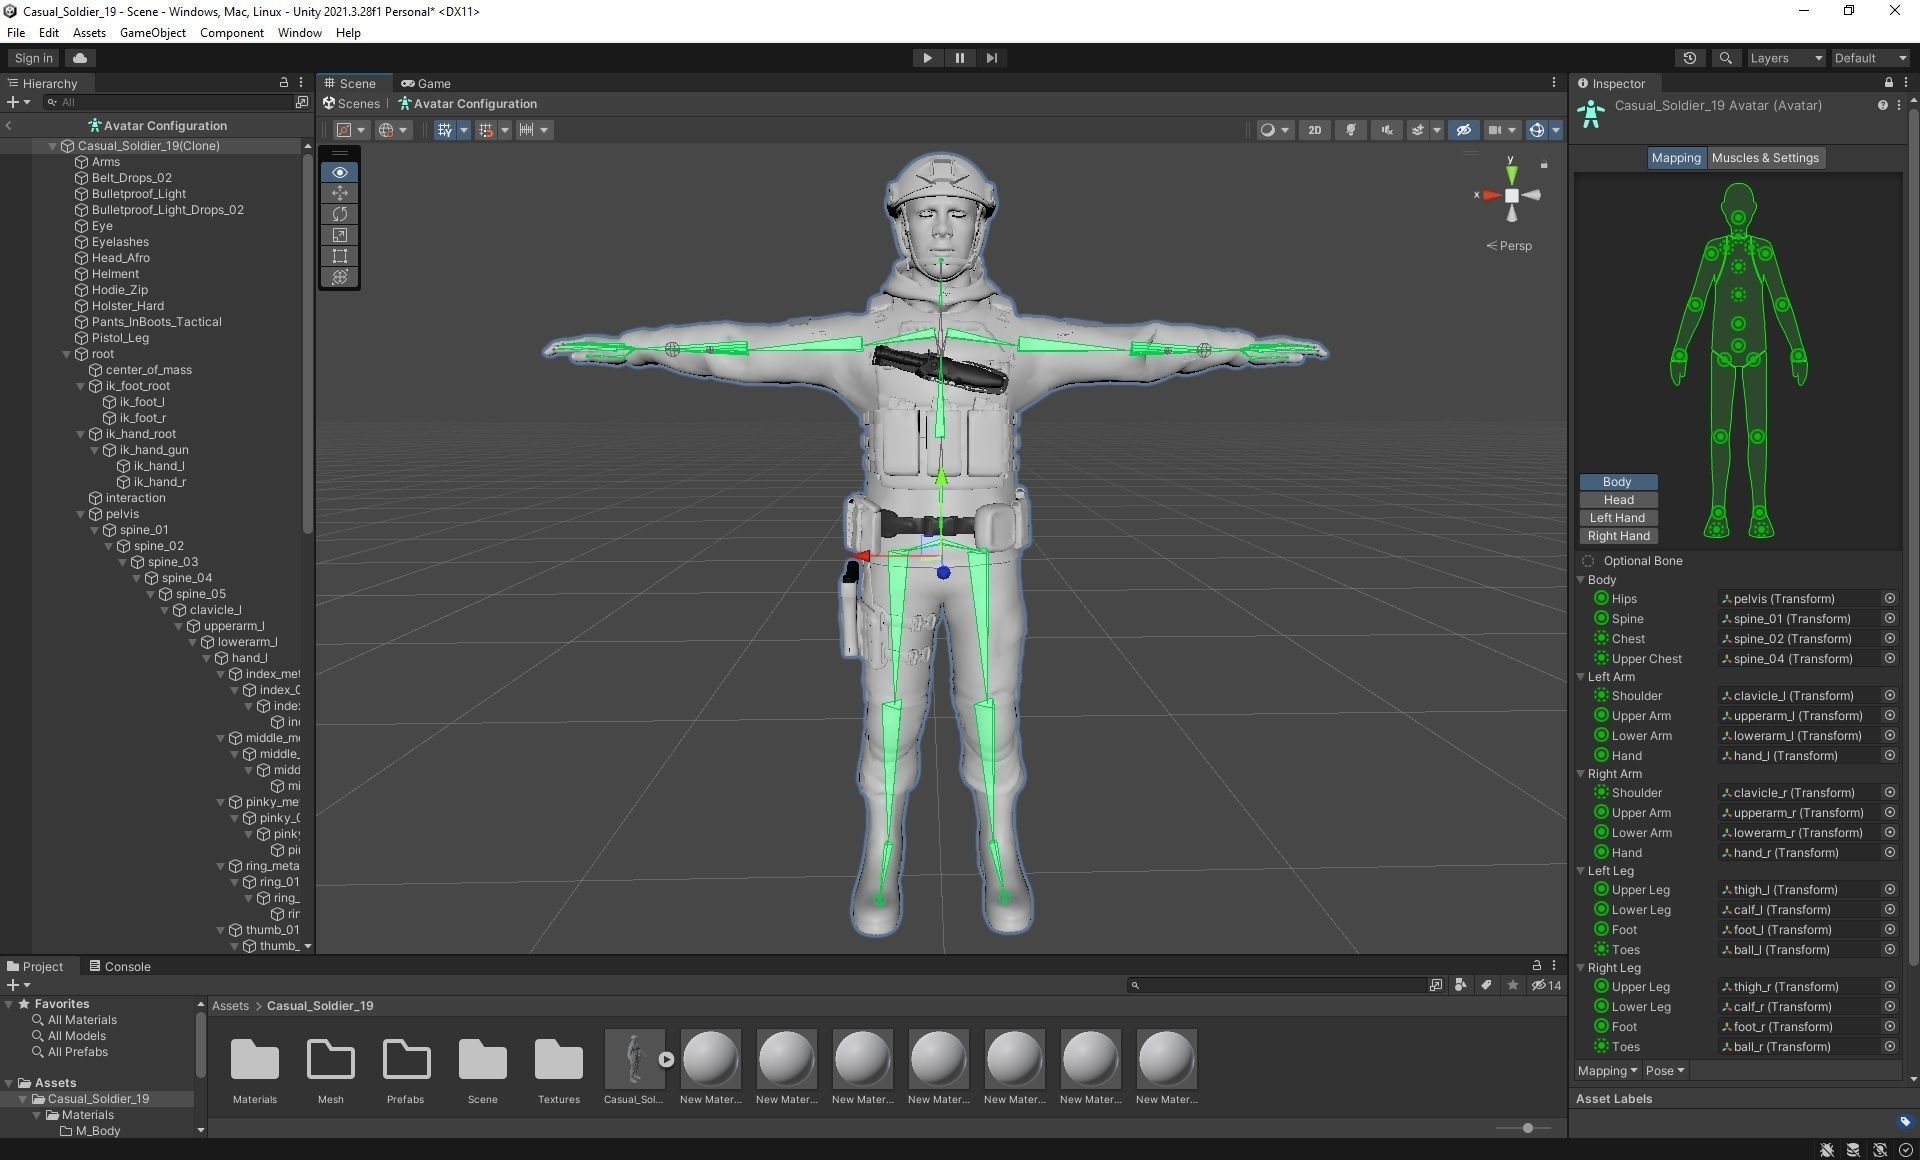This screenshot has width=1920, height=1160.
Task: Click the Sign in button
Action: coord(34,58)
